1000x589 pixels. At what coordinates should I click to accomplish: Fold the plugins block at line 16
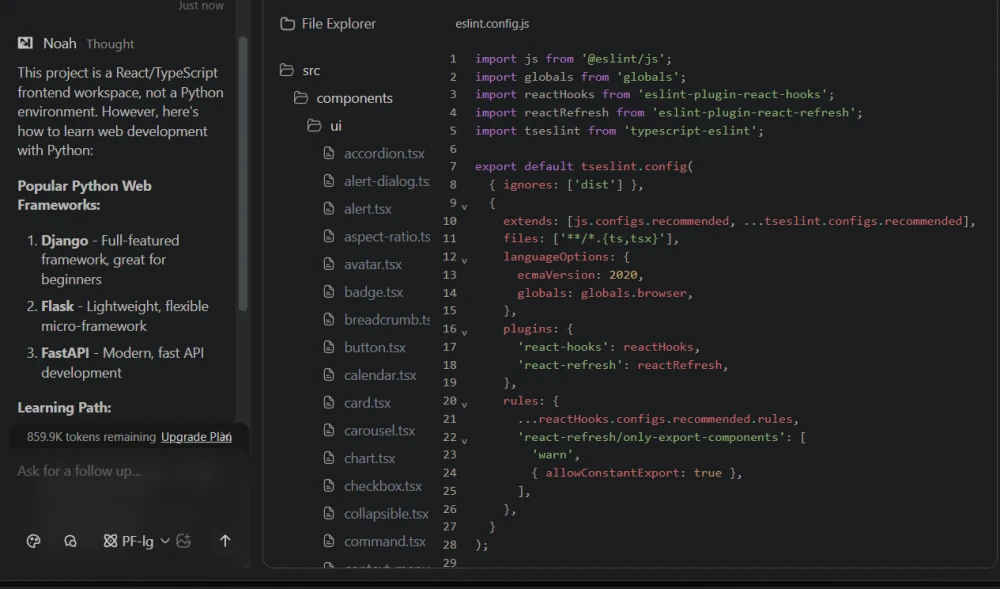coord(464,331)
